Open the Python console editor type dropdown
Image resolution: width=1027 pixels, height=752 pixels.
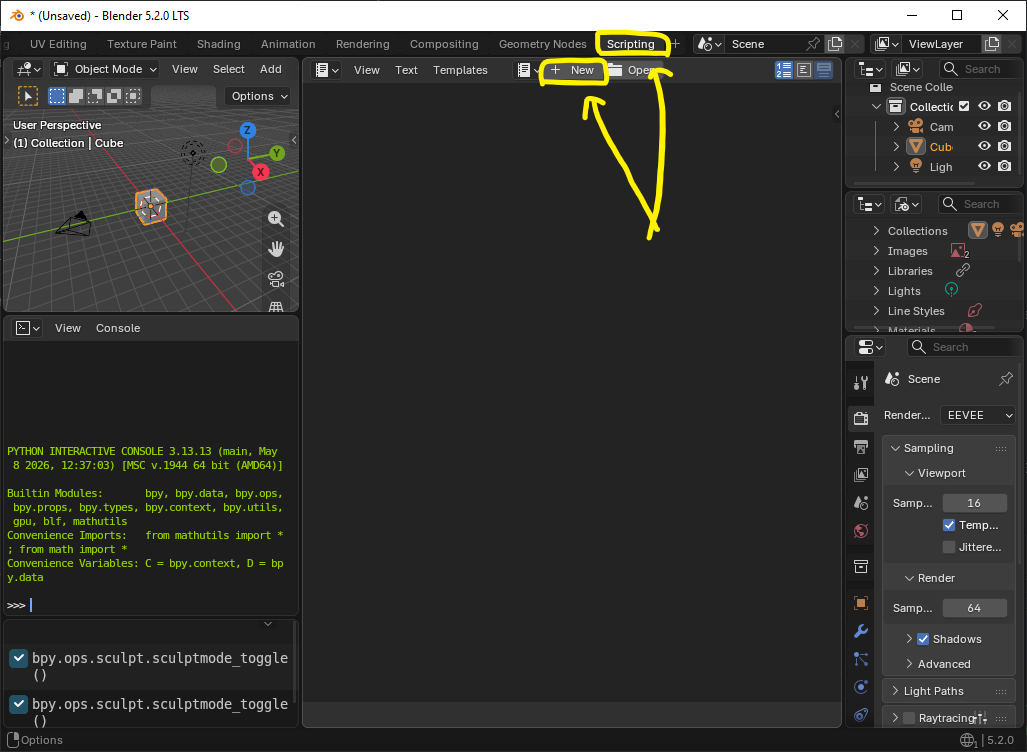tap(28, 328)
